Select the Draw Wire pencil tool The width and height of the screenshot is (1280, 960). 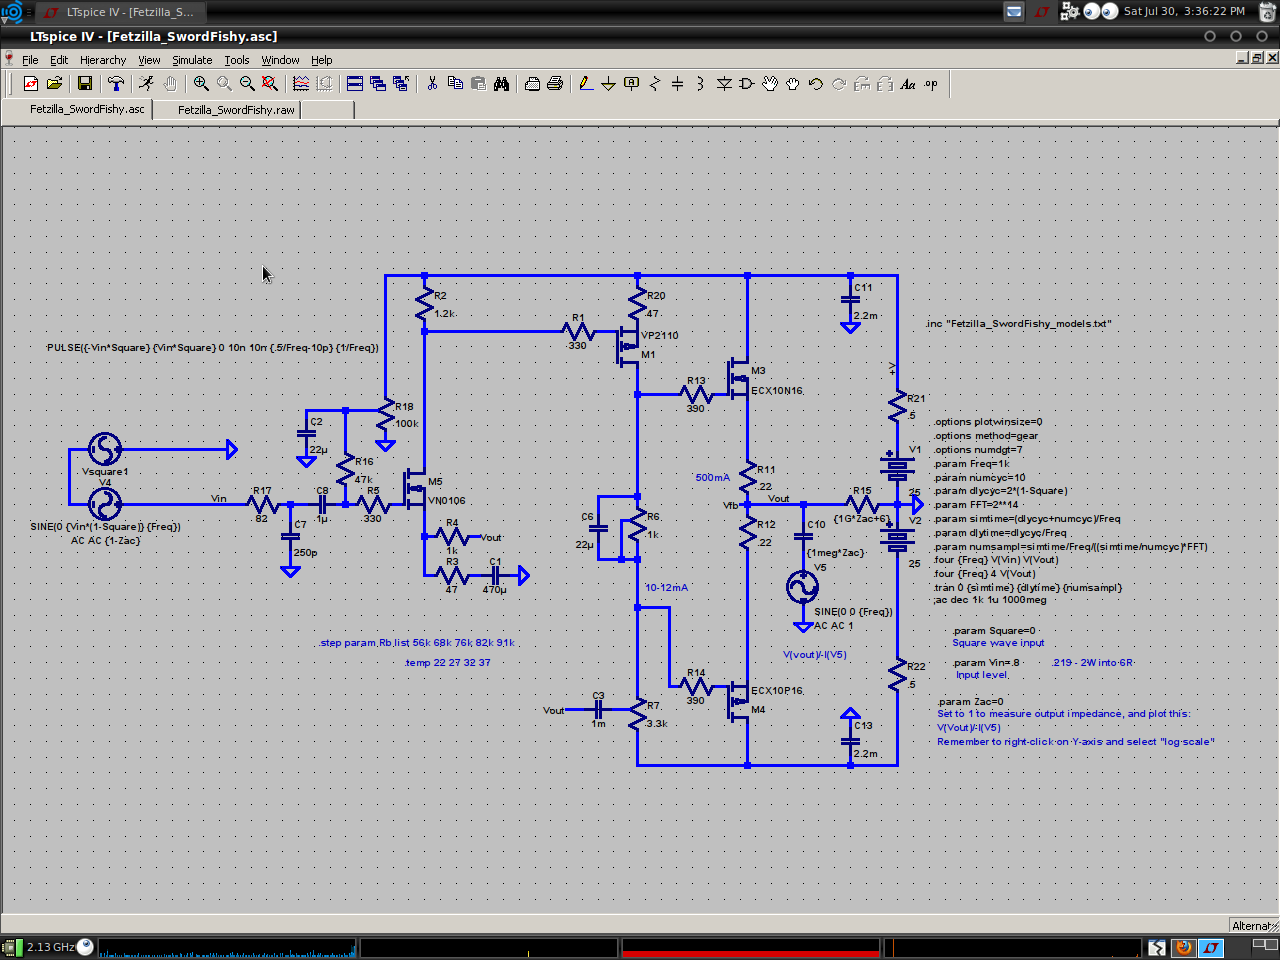586,84
